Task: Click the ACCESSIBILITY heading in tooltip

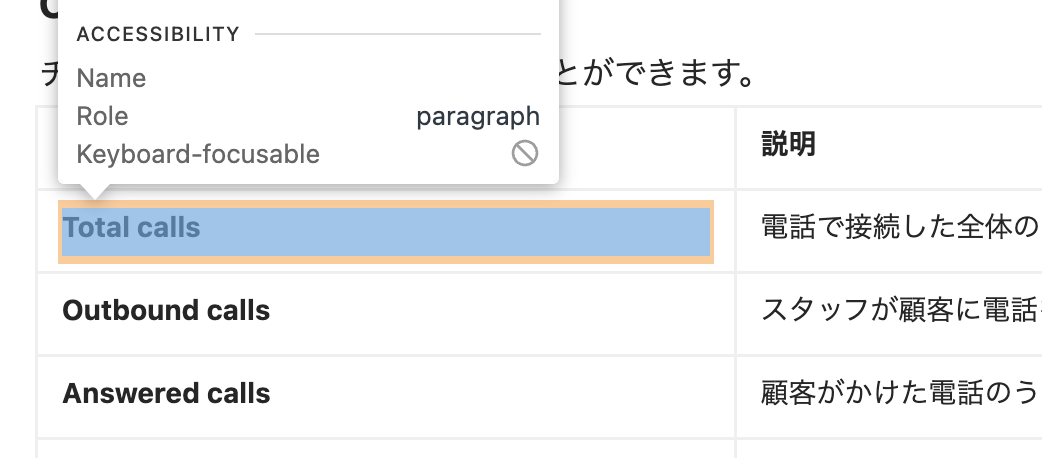Action: (158, 35)
